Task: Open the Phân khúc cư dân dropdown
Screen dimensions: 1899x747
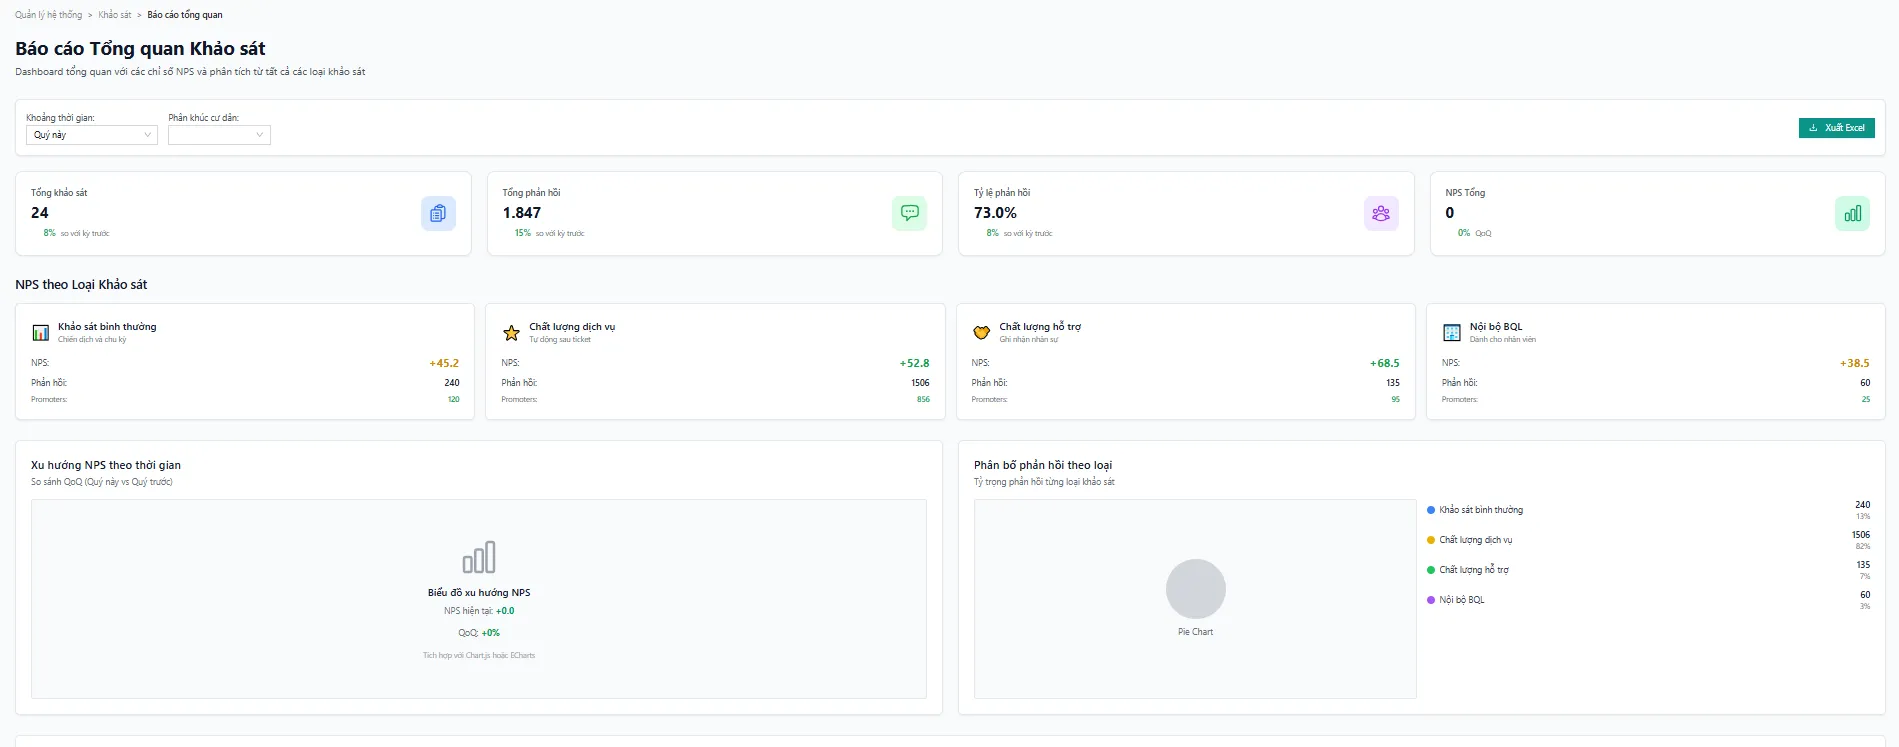Action: point(219,135)
